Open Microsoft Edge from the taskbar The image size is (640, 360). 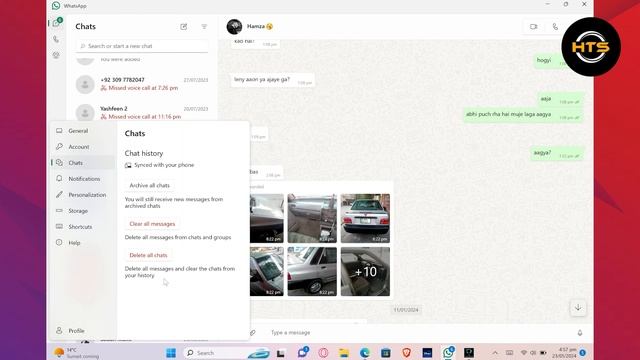pos(364,353)
